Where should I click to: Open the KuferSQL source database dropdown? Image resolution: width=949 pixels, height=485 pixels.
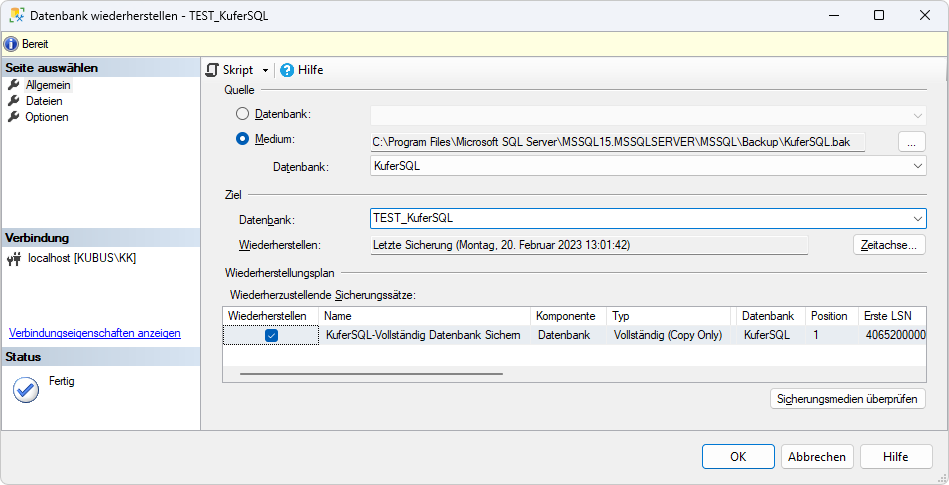(x=648, y=166)
